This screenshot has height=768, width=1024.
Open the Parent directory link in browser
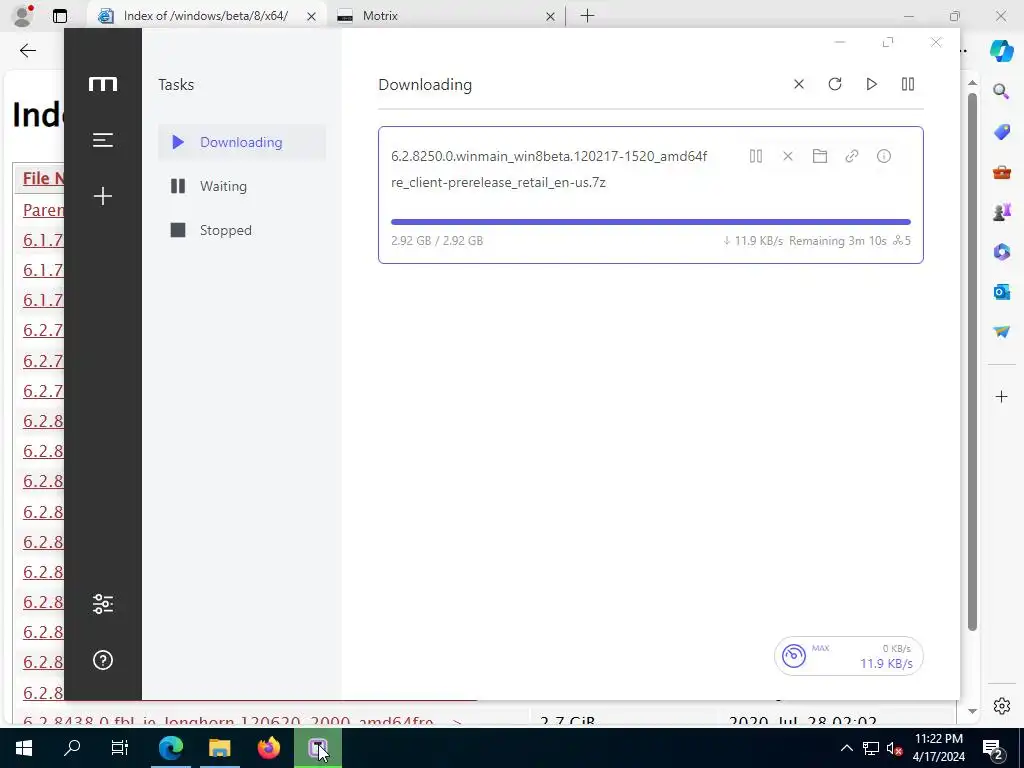43,210
